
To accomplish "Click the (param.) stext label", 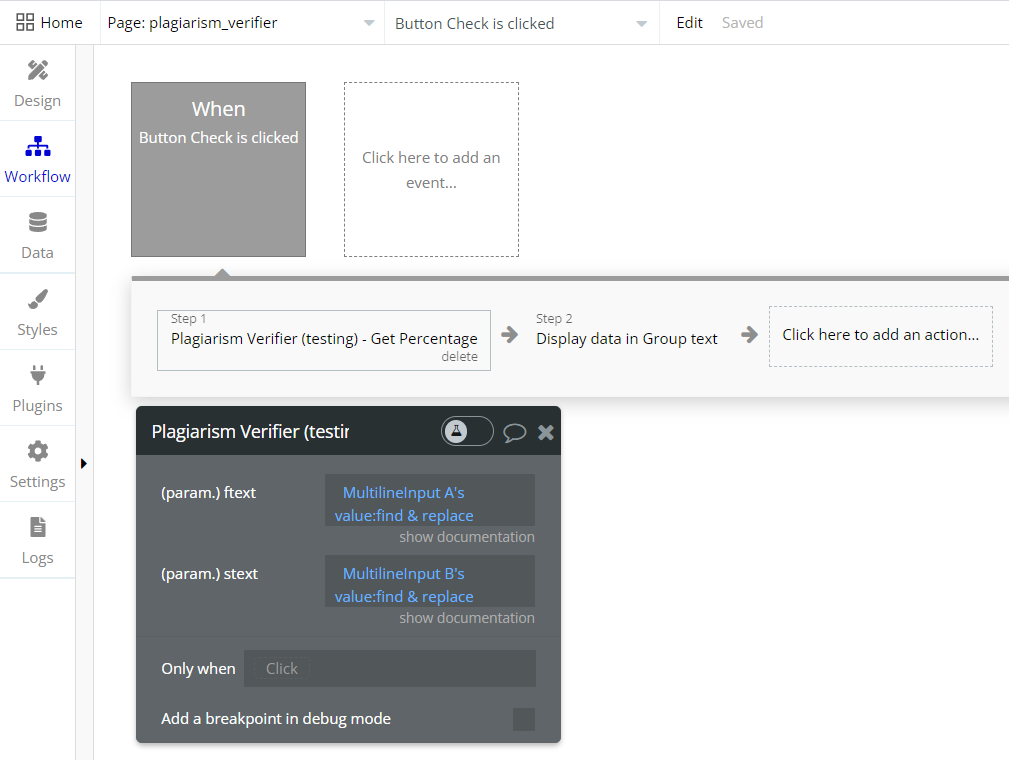I will 209,574.
